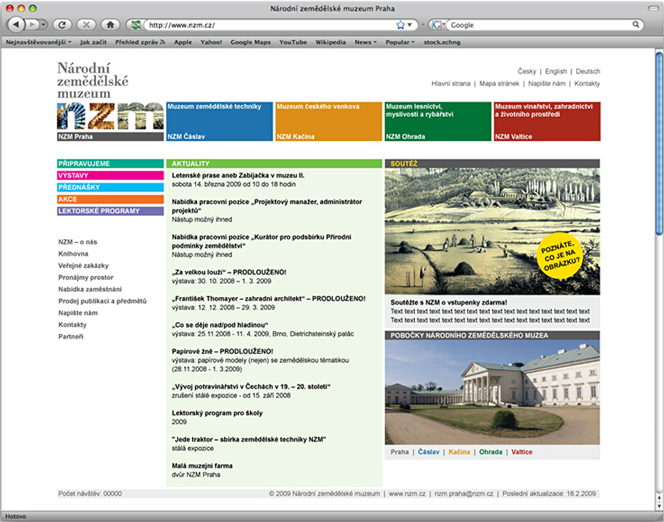
Task: Click the site favicon beside the URL
Action: pos(136,25)
